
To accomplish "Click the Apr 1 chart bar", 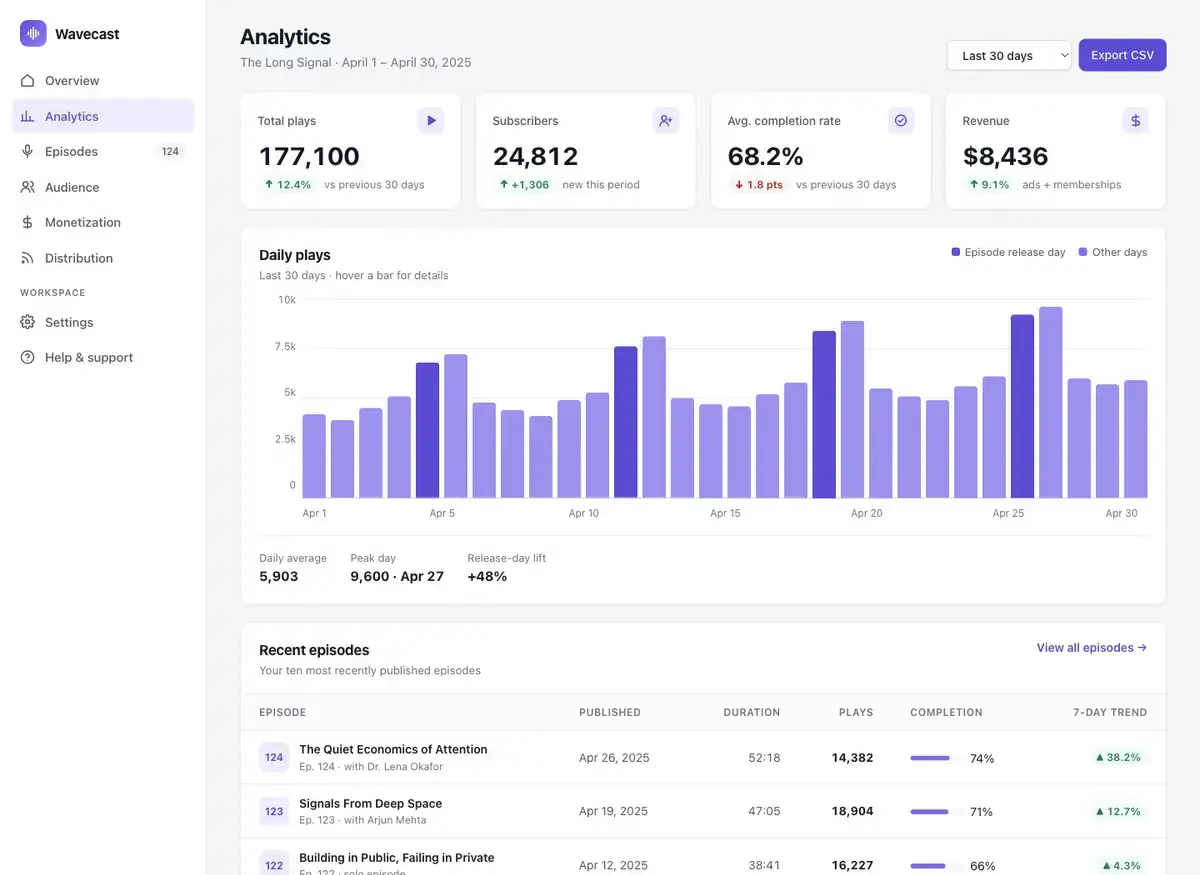I will (314, 456).
